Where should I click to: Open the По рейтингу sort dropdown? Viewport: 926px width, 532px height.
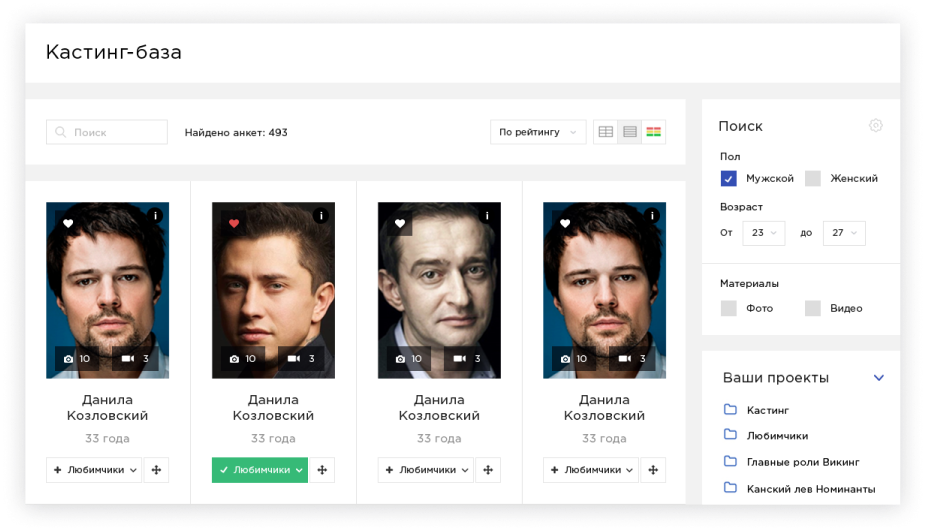tap(538, 132)
